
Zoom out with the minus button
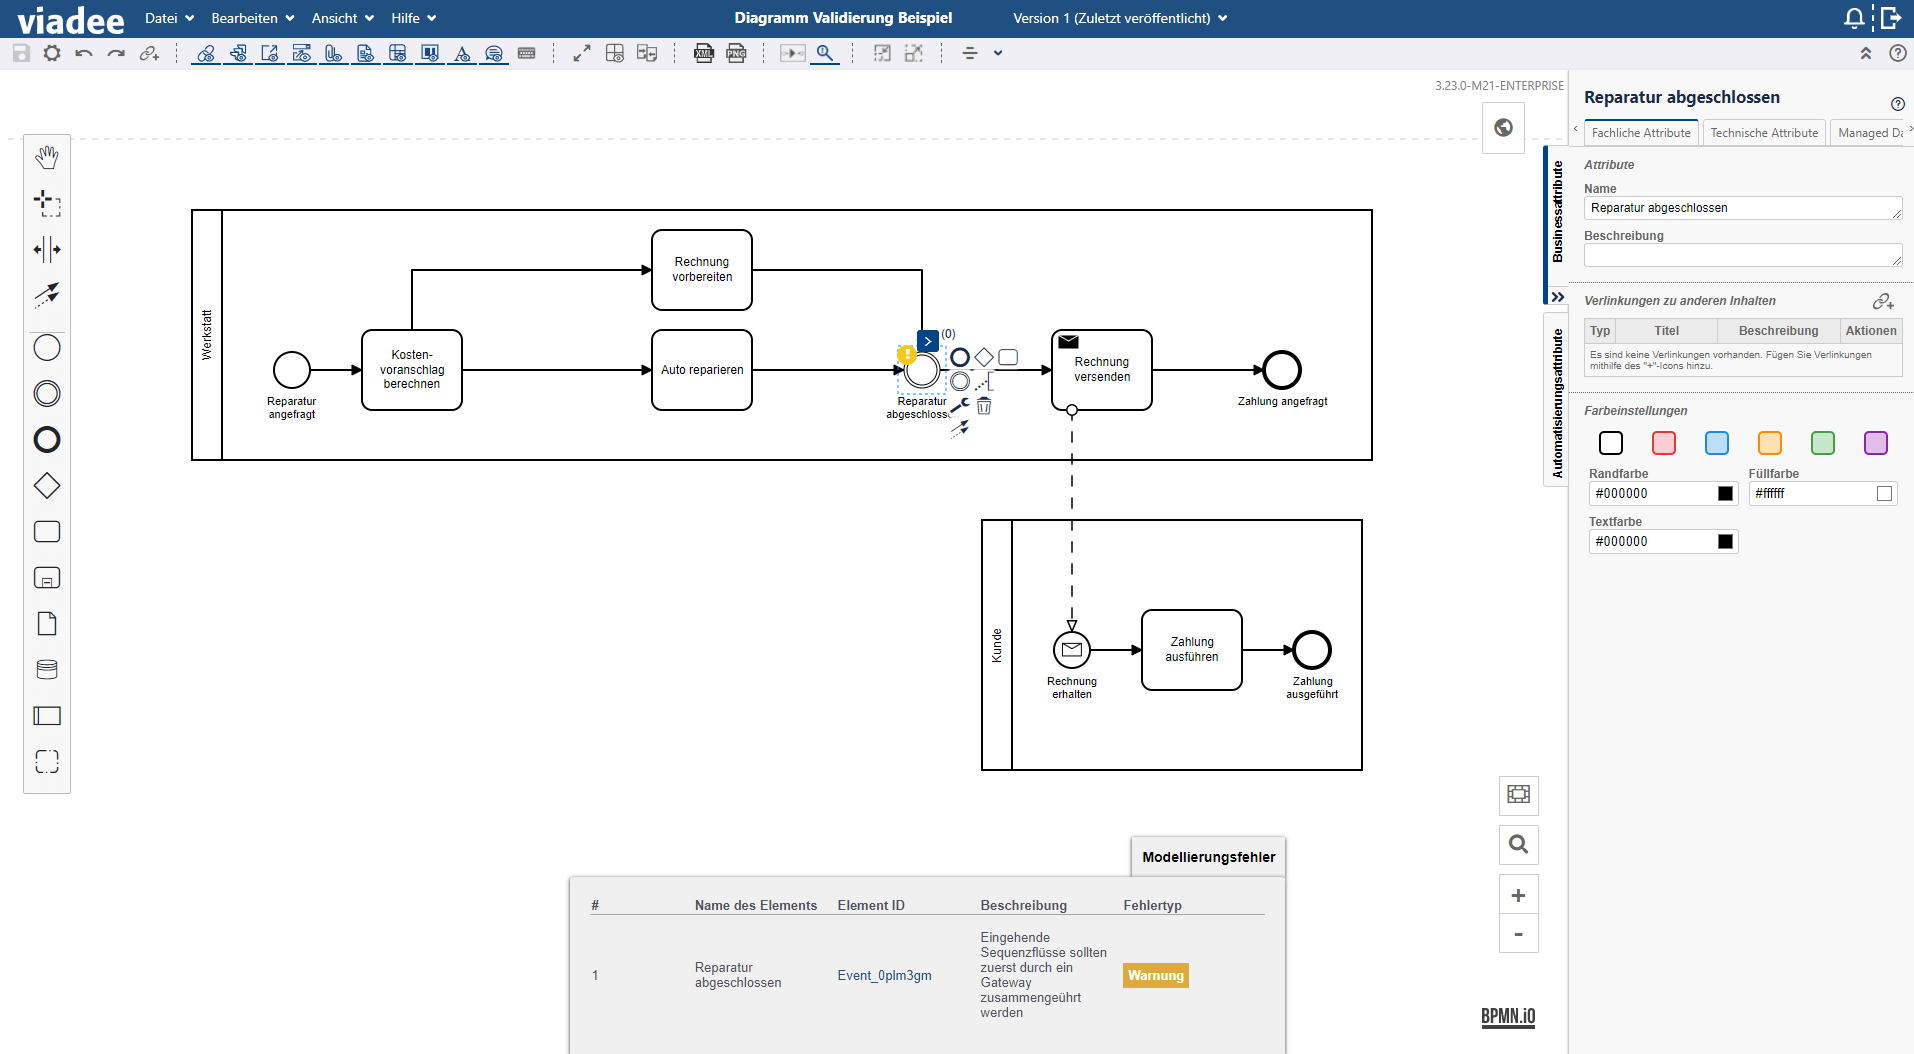(x=1518, y=934)
